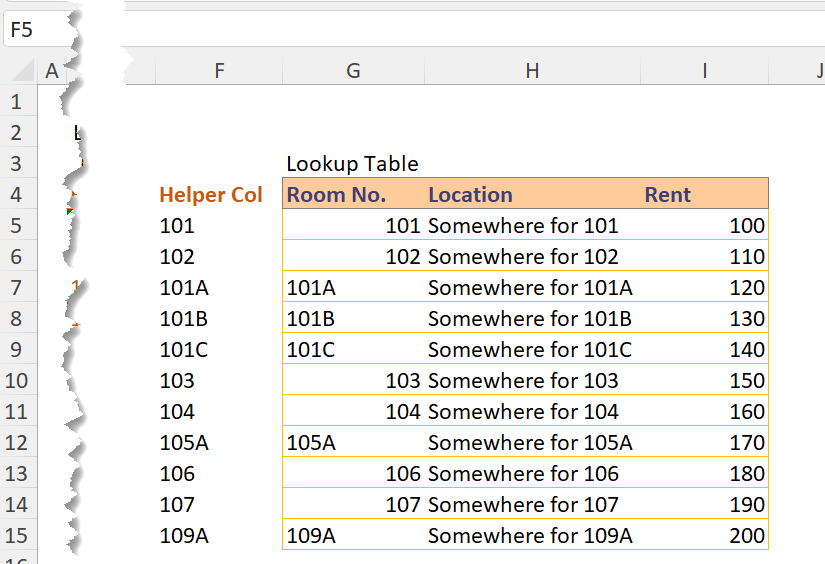Screen dimensions: 825x564
Task: Click the Select All corner triangle
Action: click(19, 71)
